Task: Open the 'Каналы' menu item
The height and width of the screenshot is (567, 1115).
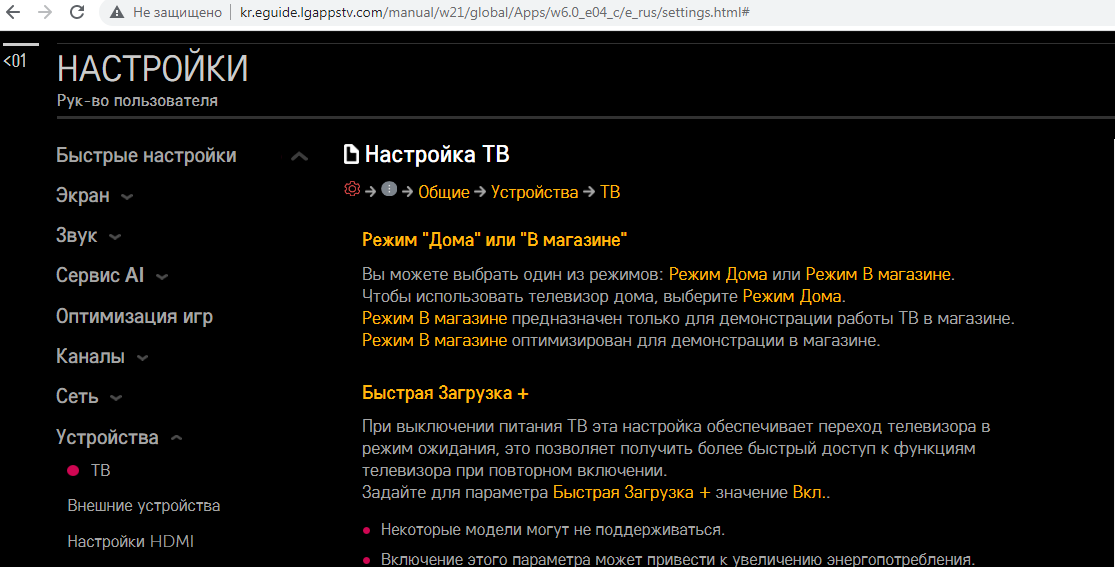Action: coord(90,356)
